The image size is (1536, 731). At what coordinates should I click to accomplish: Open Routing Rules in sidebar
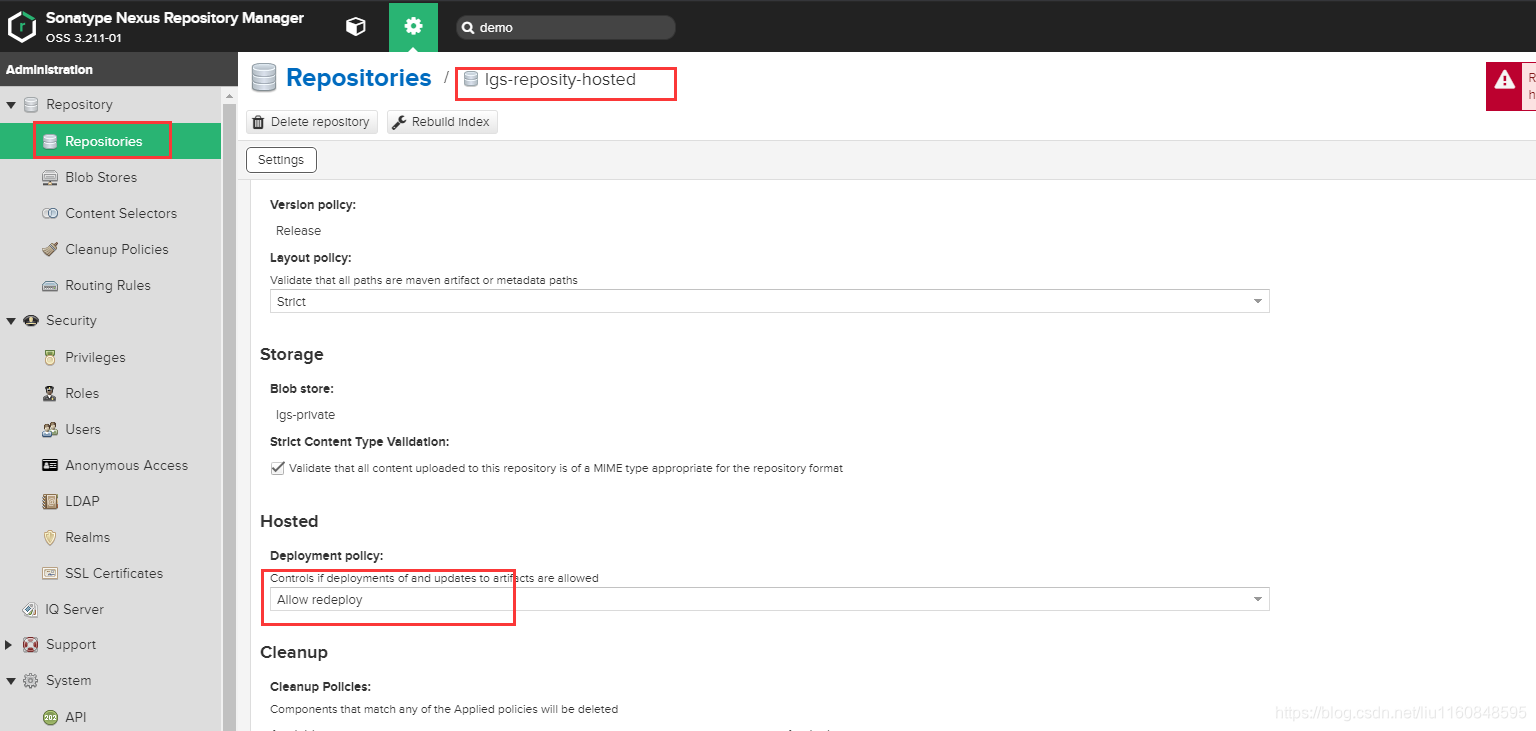108,285
